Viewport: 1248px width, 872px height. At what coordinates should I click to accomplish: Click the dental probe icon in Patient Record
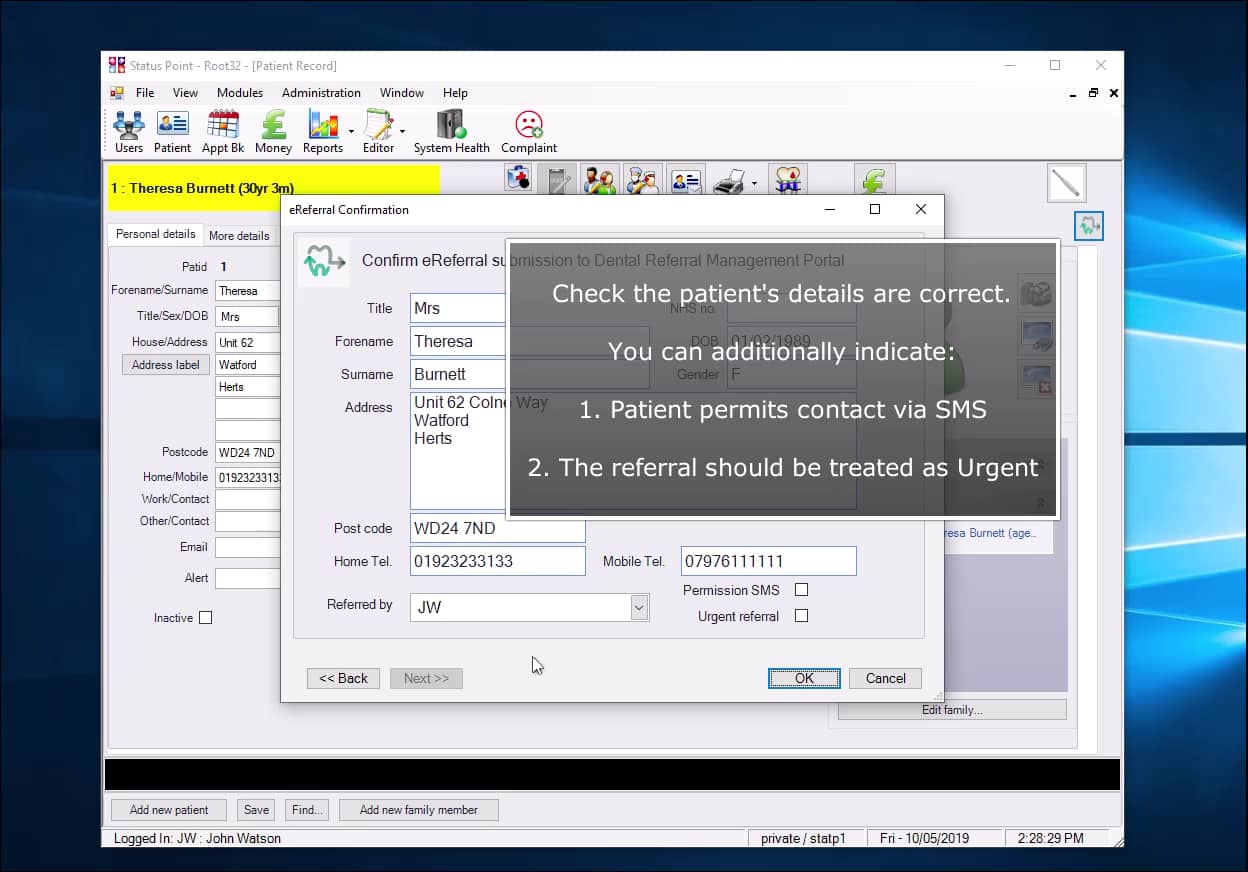(1066, 183)
